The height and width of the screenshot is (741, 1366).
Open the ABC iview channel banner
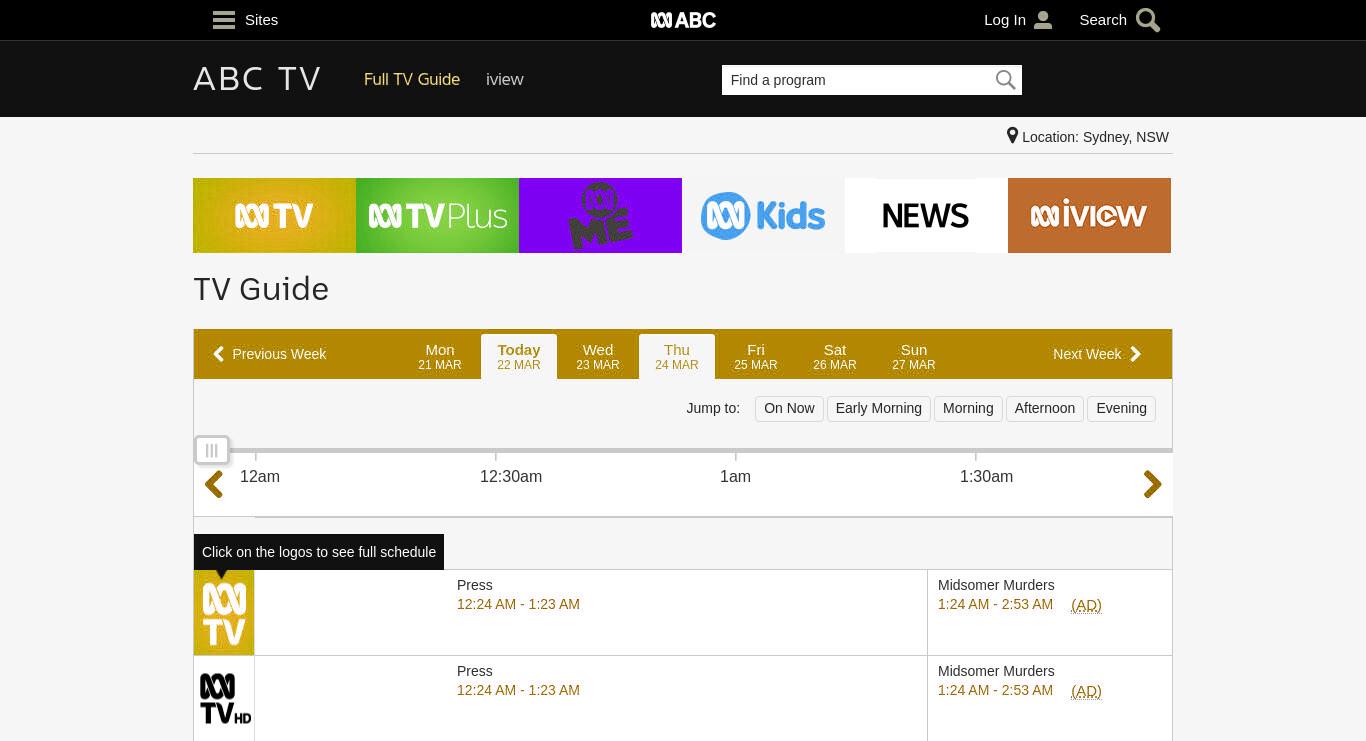tap(1089, 215)
